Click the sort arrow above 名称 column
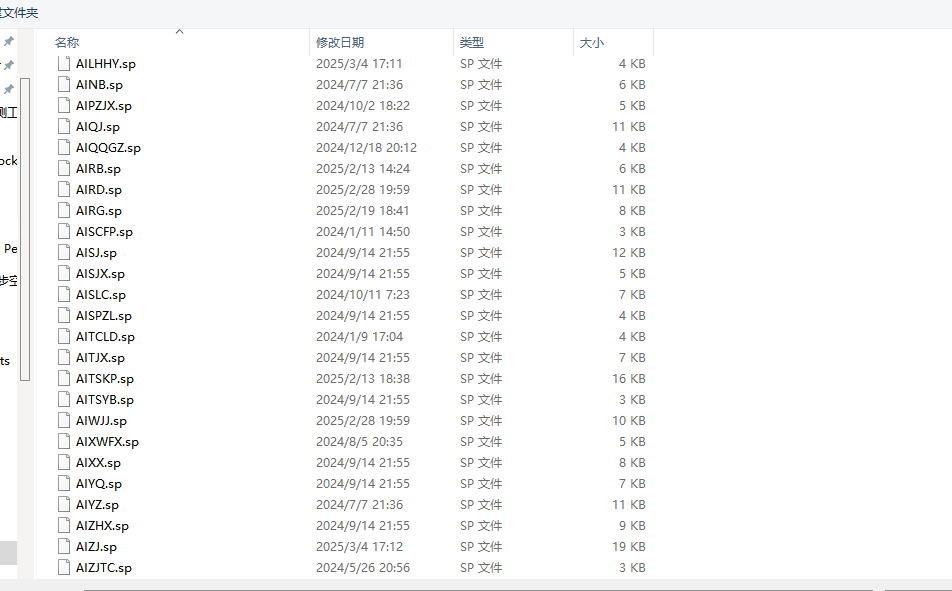Screen dimensions: 952x591 coord(179,32)
